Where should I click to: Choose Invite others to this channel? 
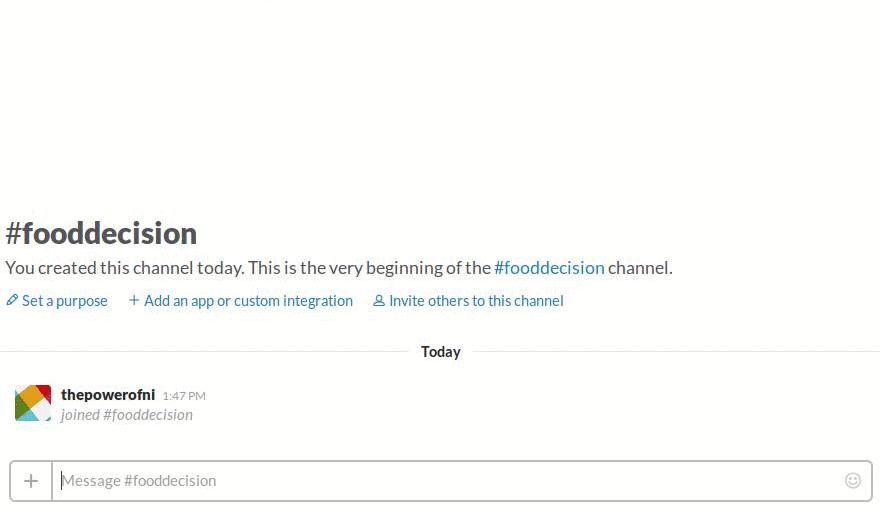pos(476,301)
